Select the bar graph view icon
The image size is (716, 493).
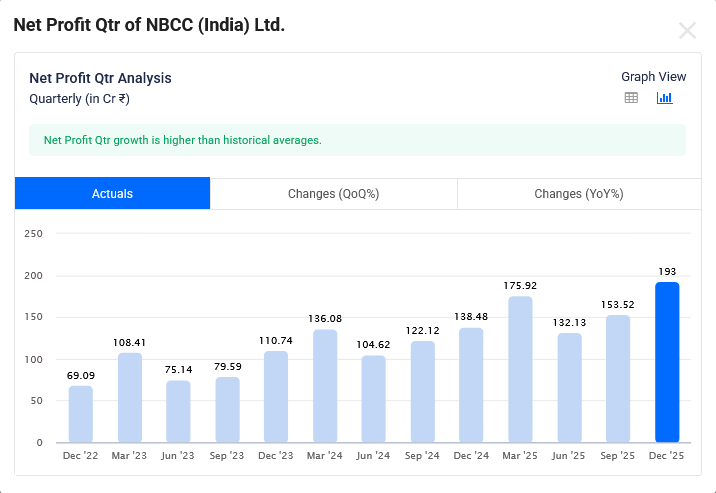coord(664,98)
